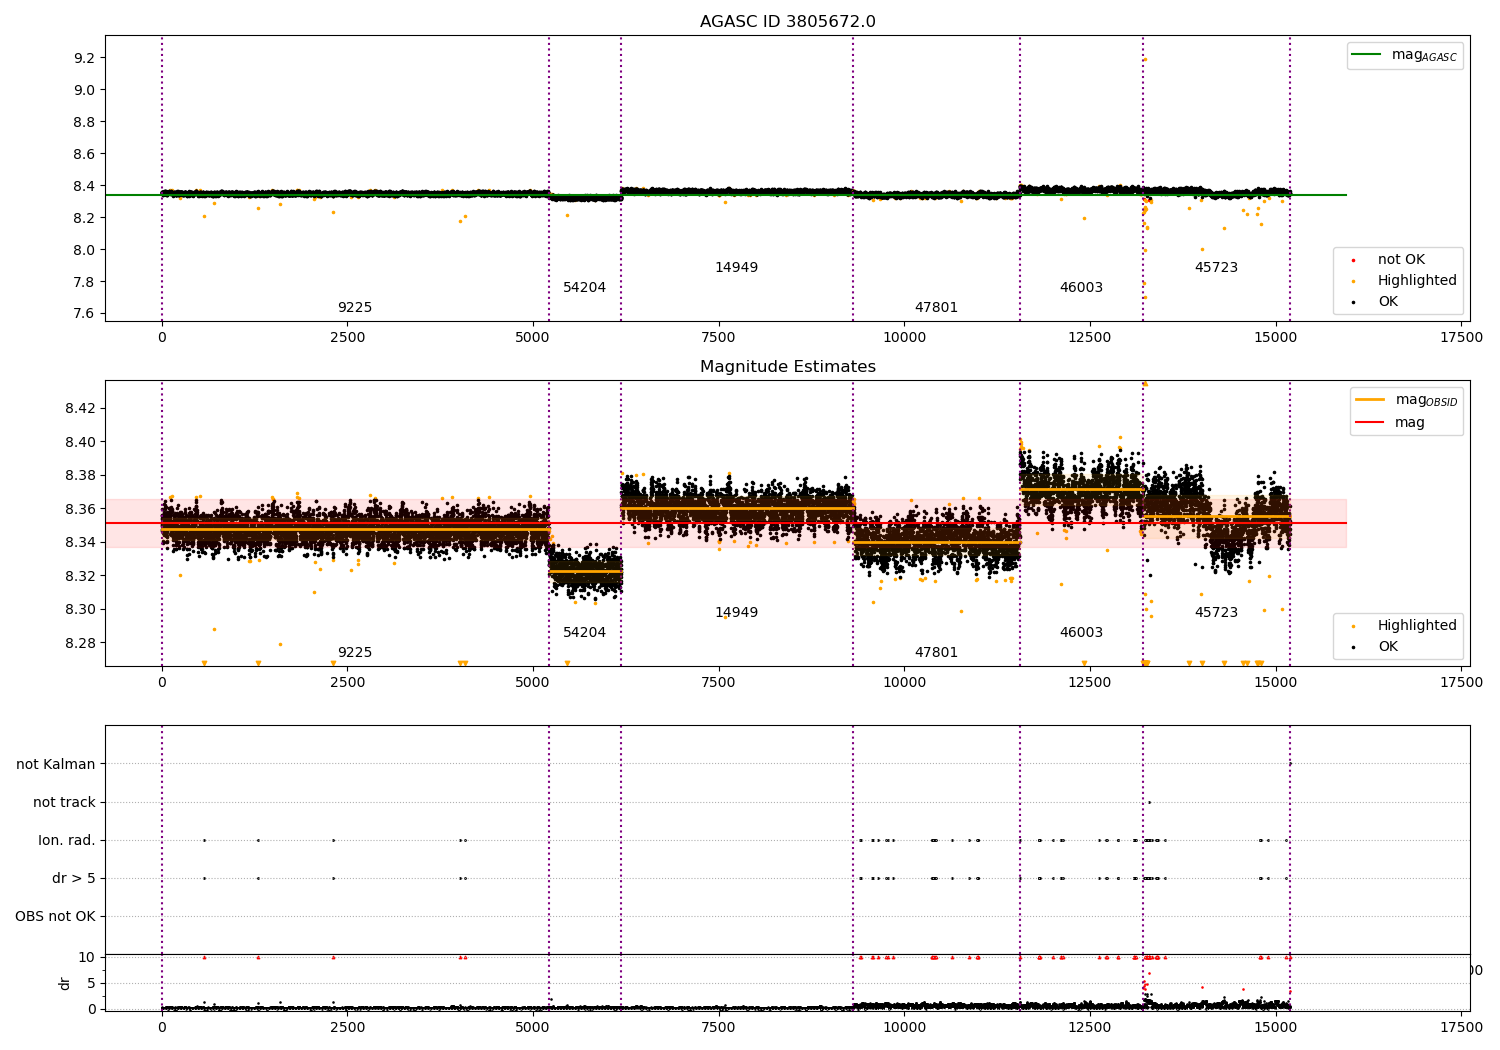Click obsid label 14949 in the AGASC ID plot

(736, 268)
